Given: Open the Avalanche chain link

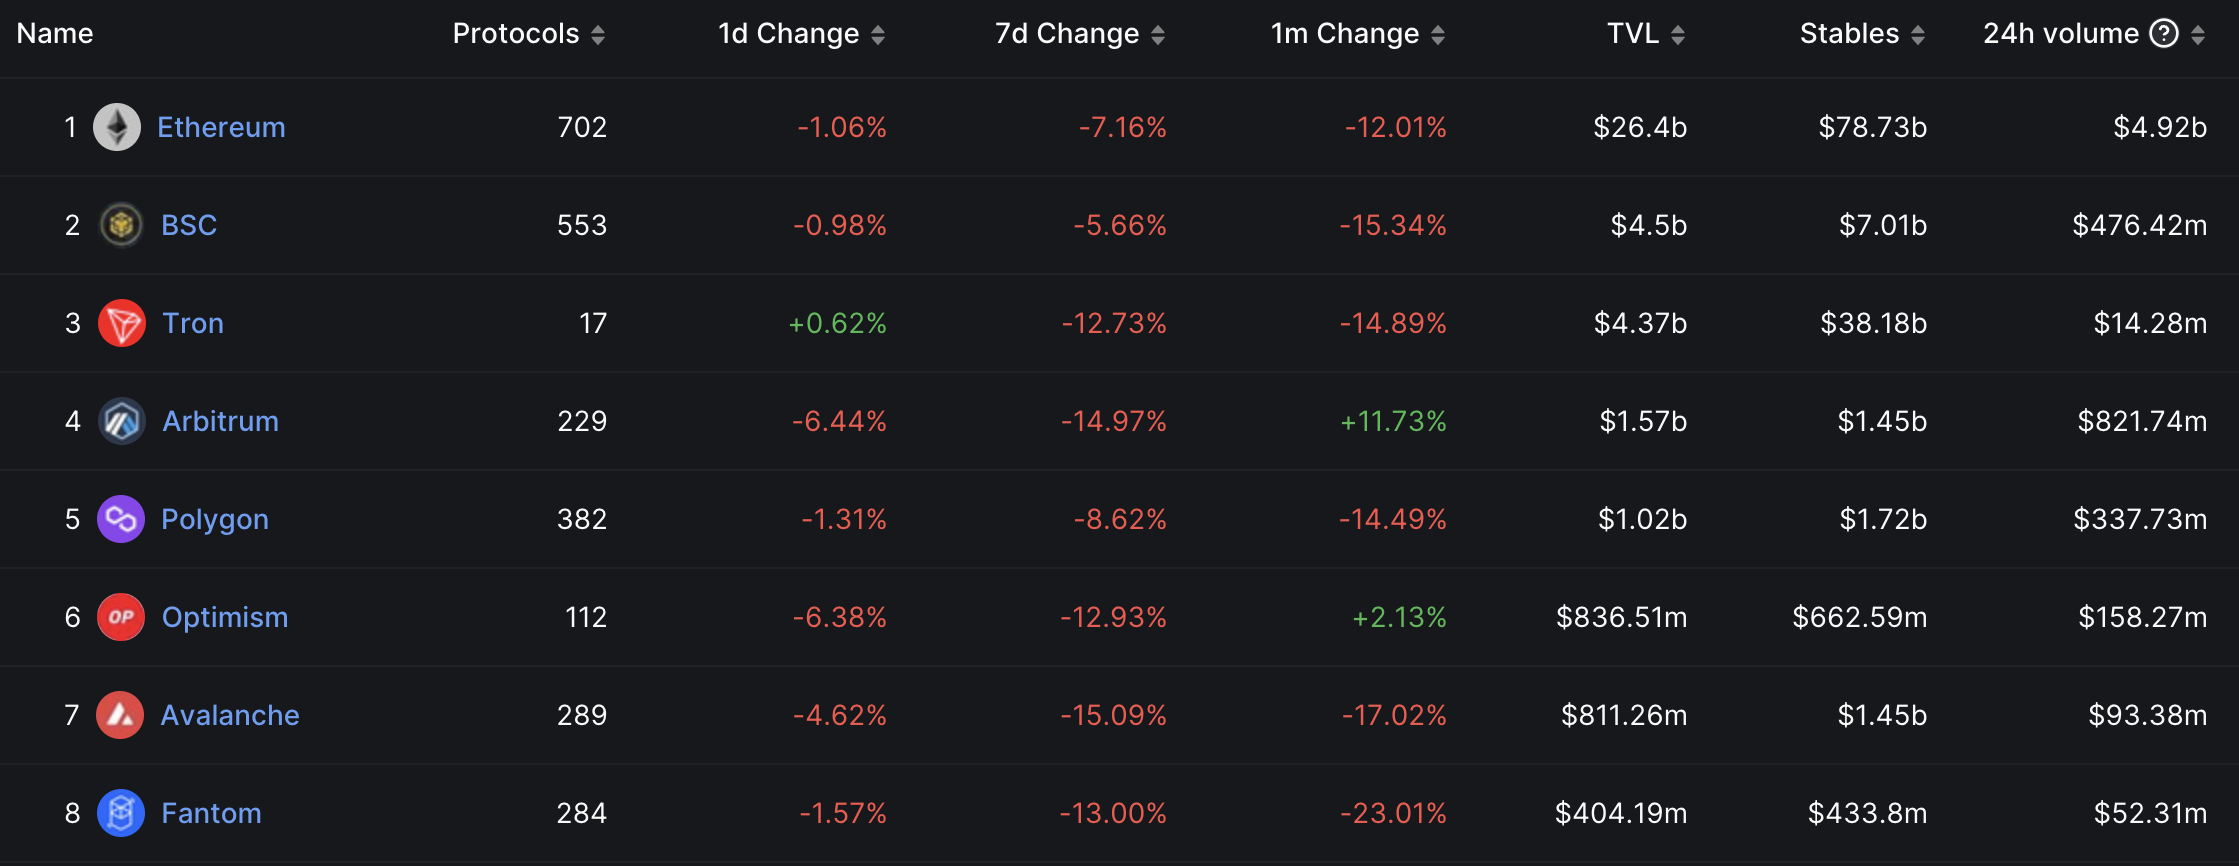Looking at the screenshot, I should point(230,715).
